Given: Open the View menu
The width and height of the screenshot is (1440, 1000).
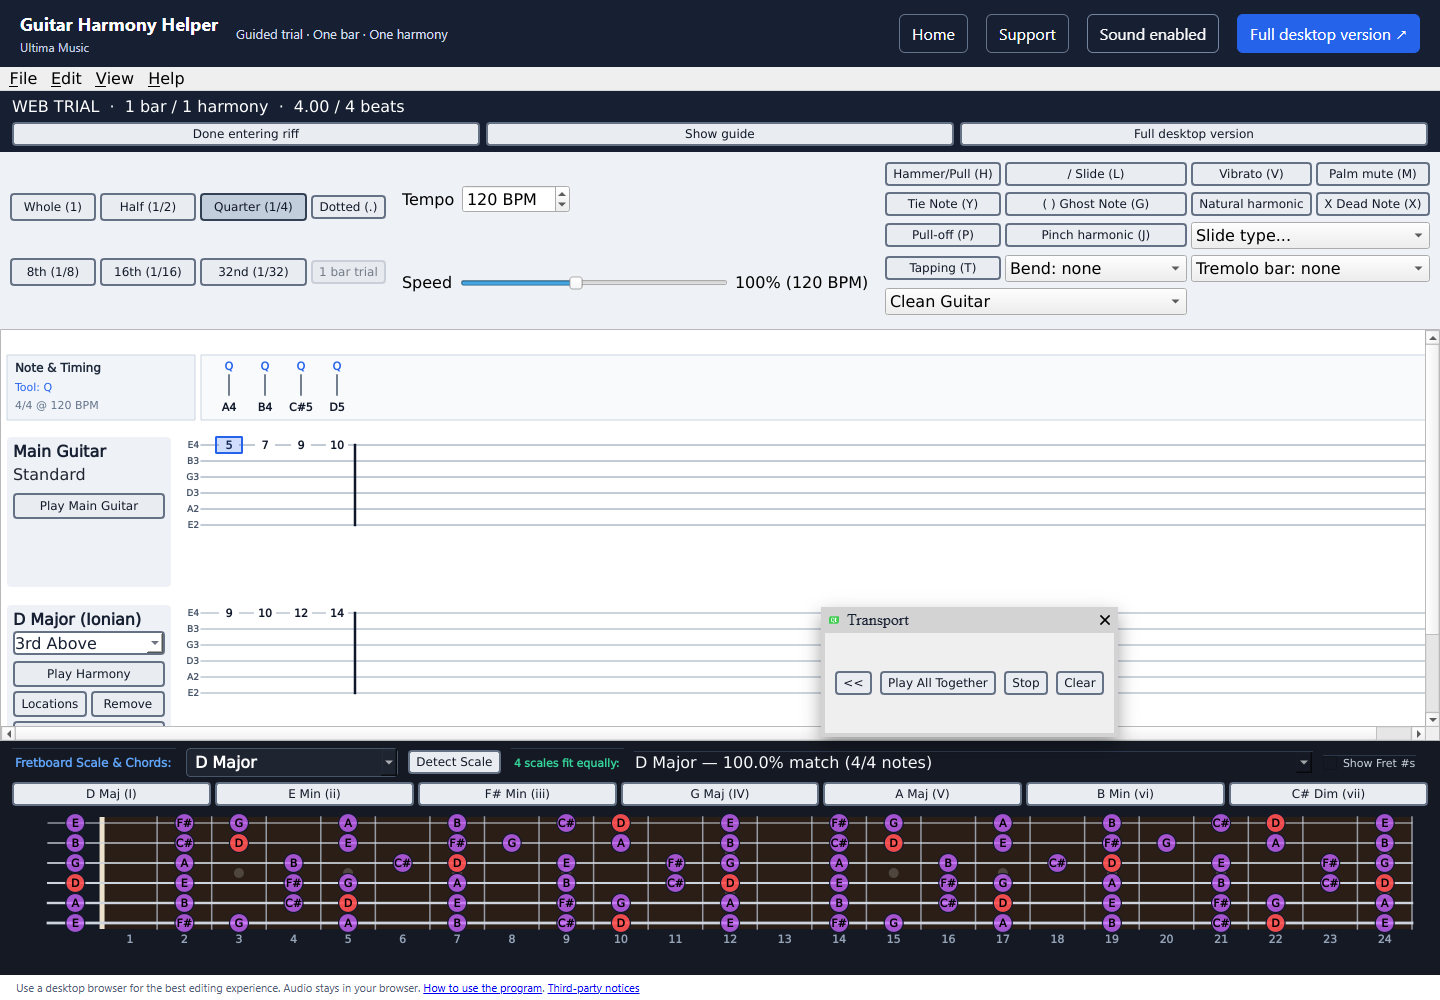Looking at the screenshot, I should coord(114,79).
